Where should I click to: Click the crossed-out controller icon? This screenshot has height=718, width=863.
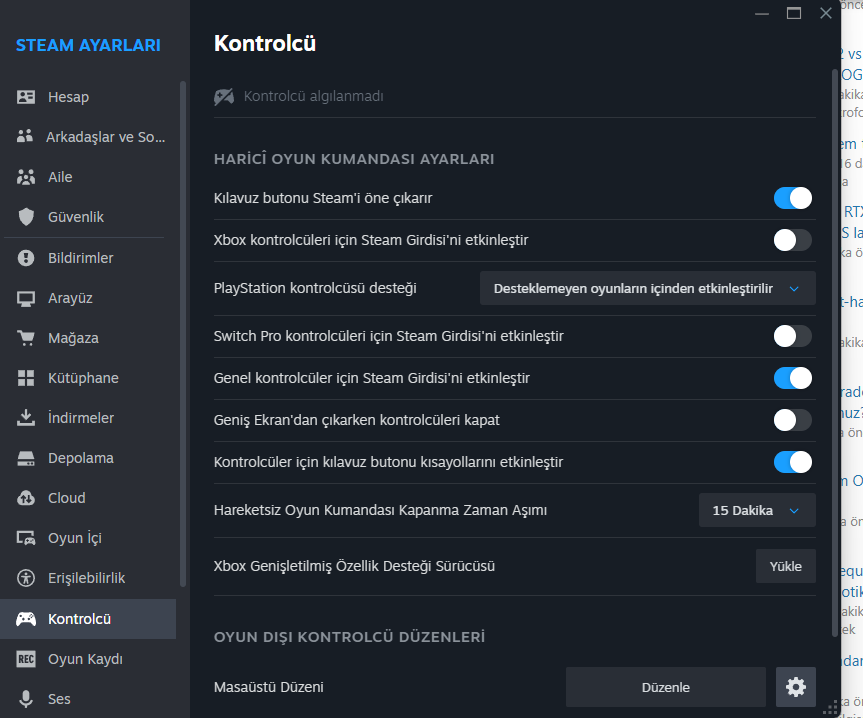[x=224, y=96]
